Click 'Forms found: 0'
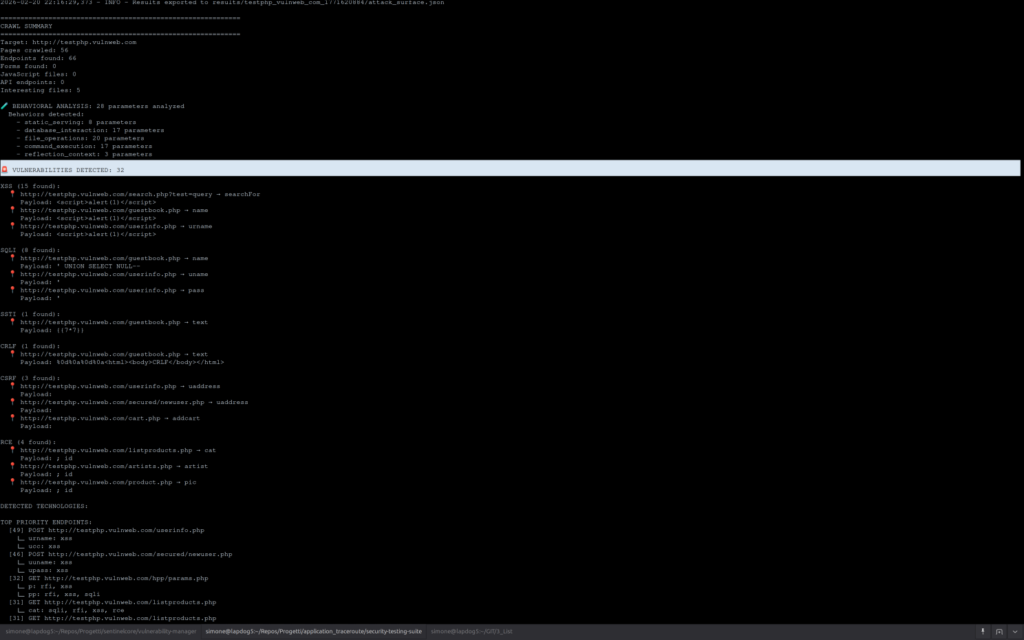Image resolution: width=1024 pixels, height=640 pixels. tap(28, 66)
